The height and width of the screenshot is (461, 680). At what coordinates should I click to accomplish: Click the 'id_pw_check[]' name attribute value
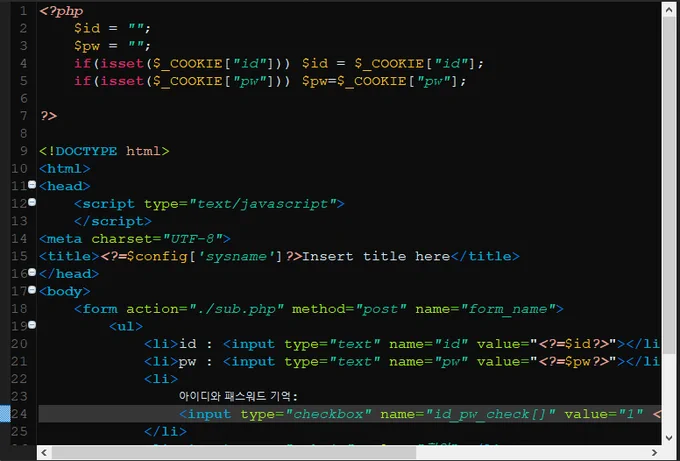point(490,414)
